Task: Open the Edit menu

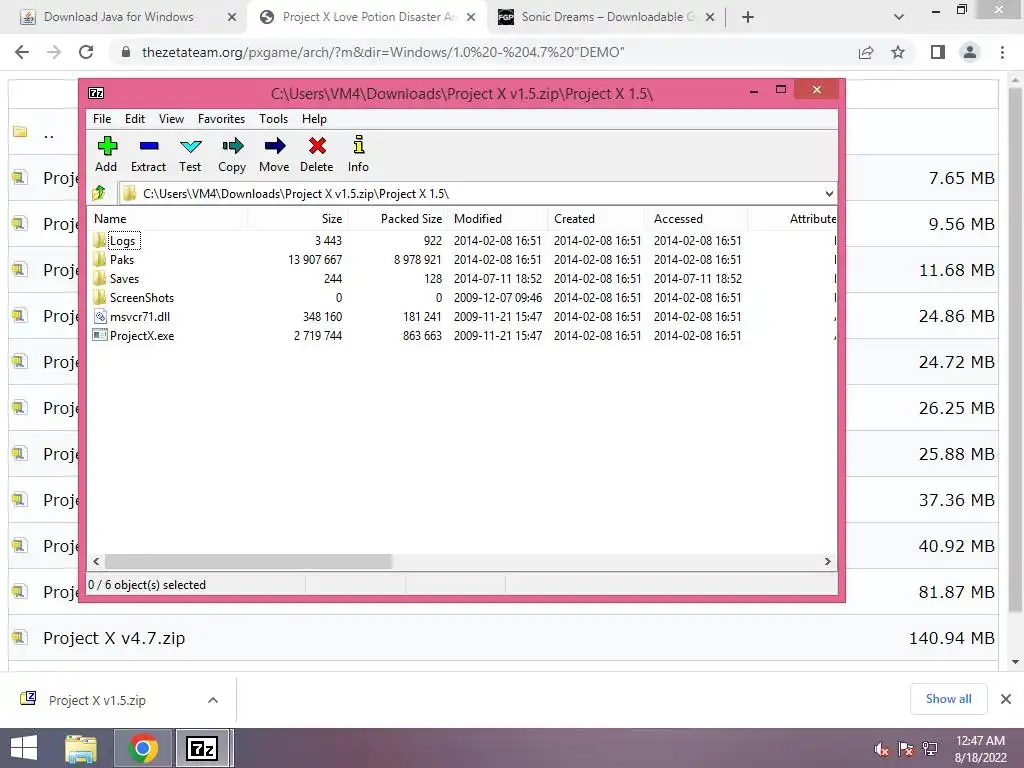Action: pos(135,119)
